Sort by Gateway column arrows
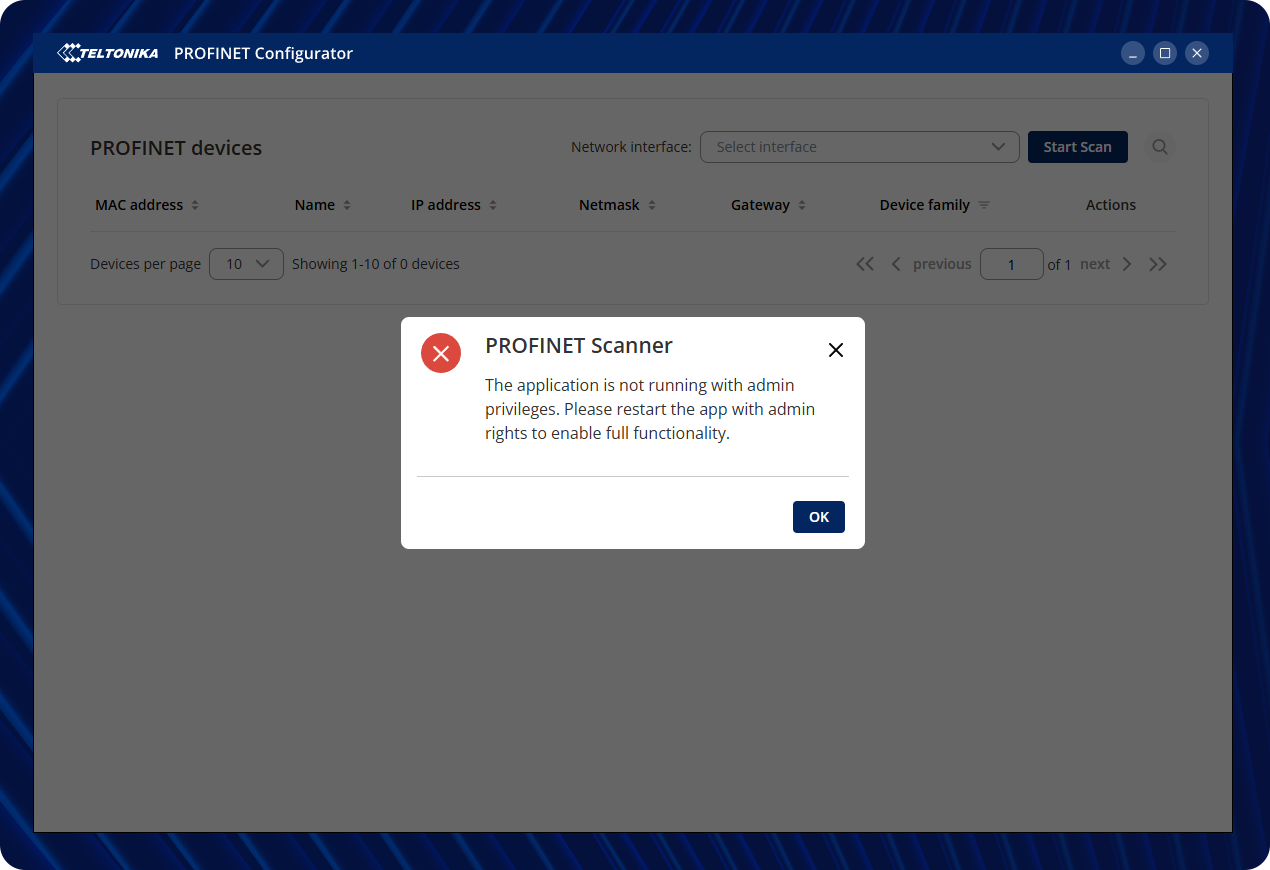 point(802,205)
